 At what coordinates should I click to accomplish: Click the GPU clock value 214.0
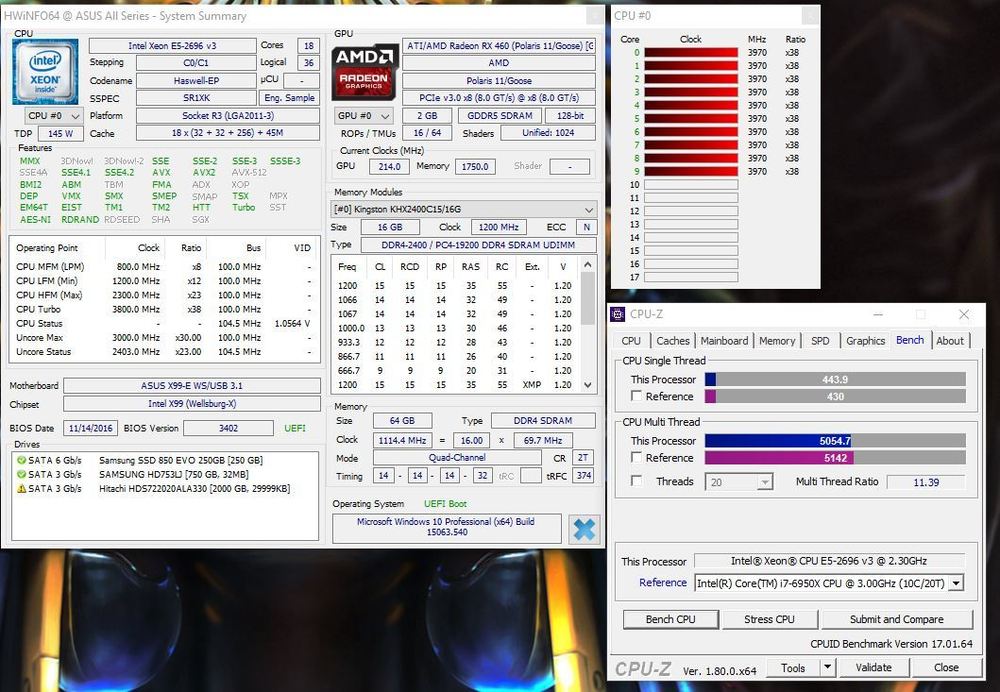(389, 166)
